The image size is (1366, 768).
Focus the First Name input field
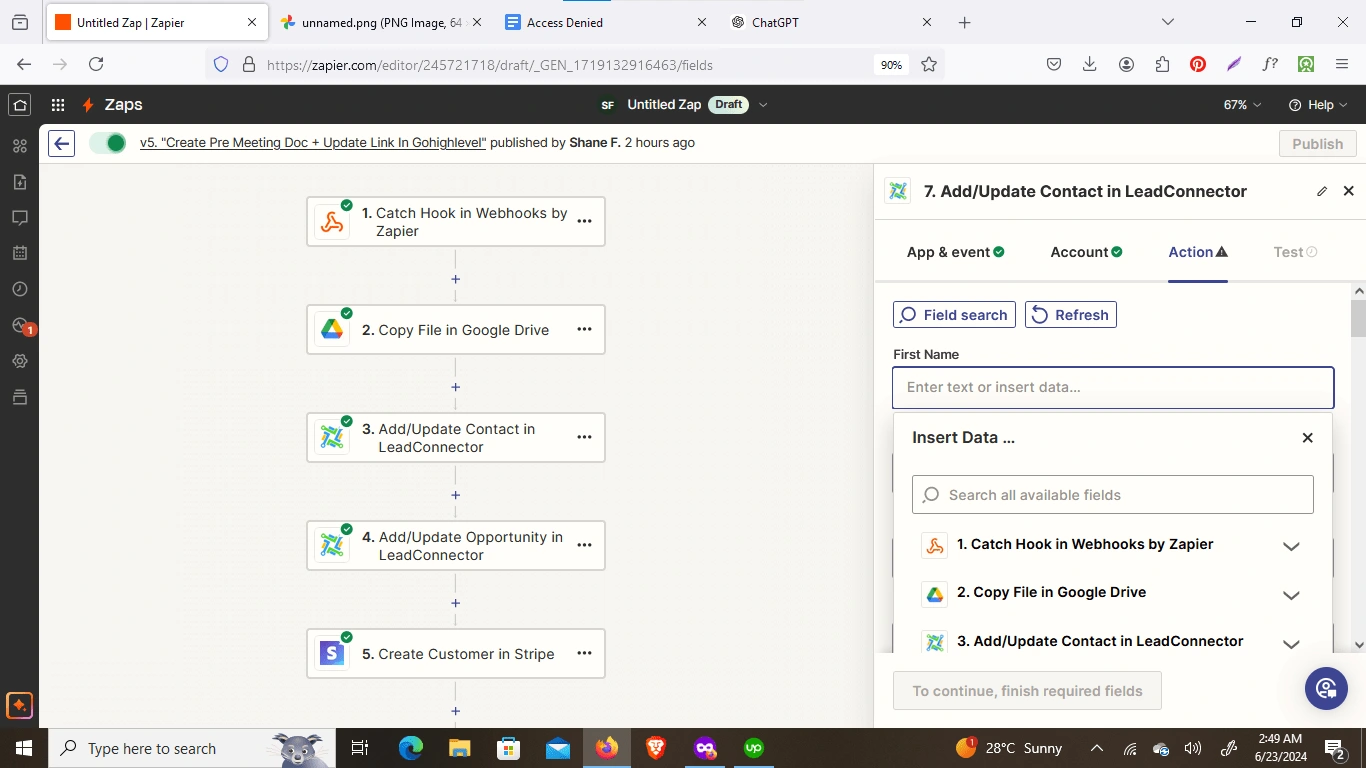click(x=1113, y=387)
